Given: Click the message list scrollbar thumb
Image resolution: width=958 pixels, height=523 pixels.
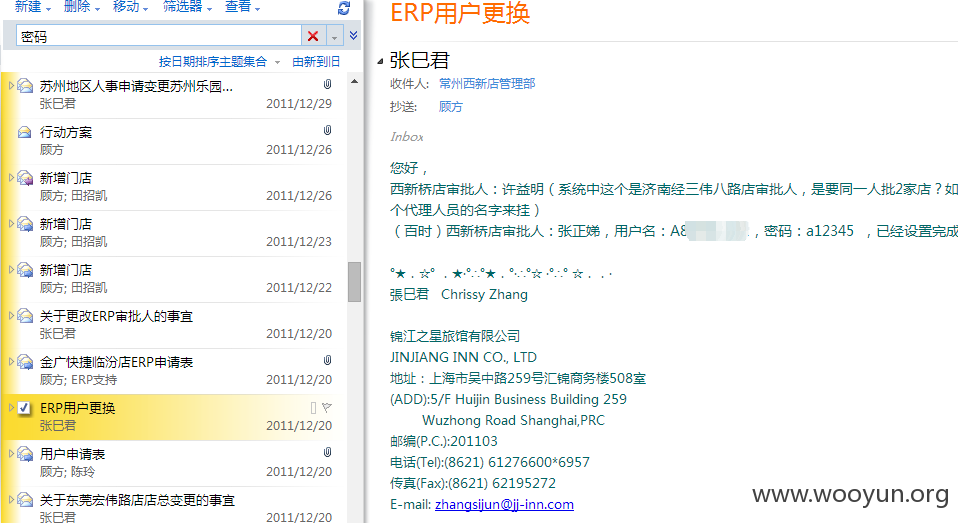Looking at the screenshot, I should pyautogui.click(x=354, y=282).
